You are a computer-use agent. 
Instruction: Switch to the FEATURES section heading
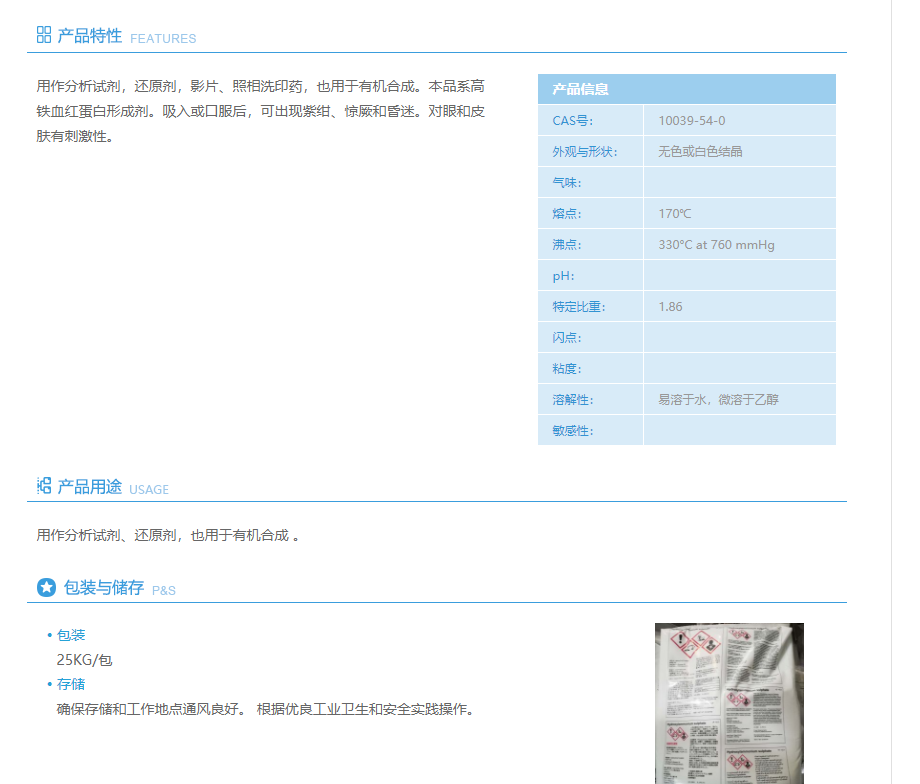tap(162, 39)
